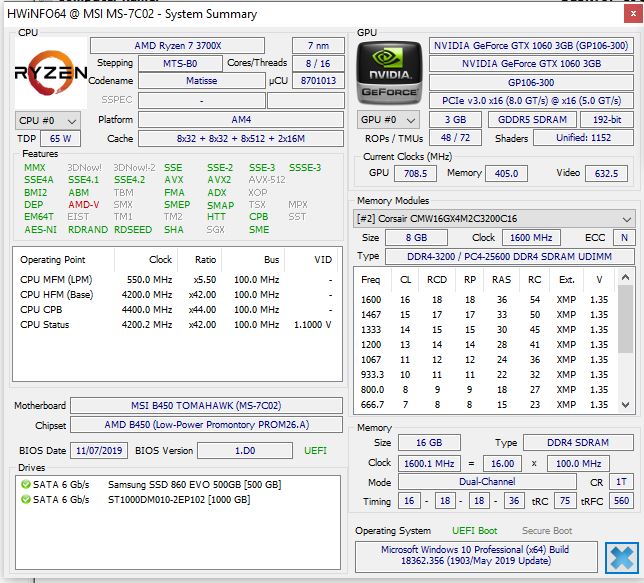Click the Matisse codename field
Image resolution: width=644 pixels, height=583 pixels.
[202, 81]
